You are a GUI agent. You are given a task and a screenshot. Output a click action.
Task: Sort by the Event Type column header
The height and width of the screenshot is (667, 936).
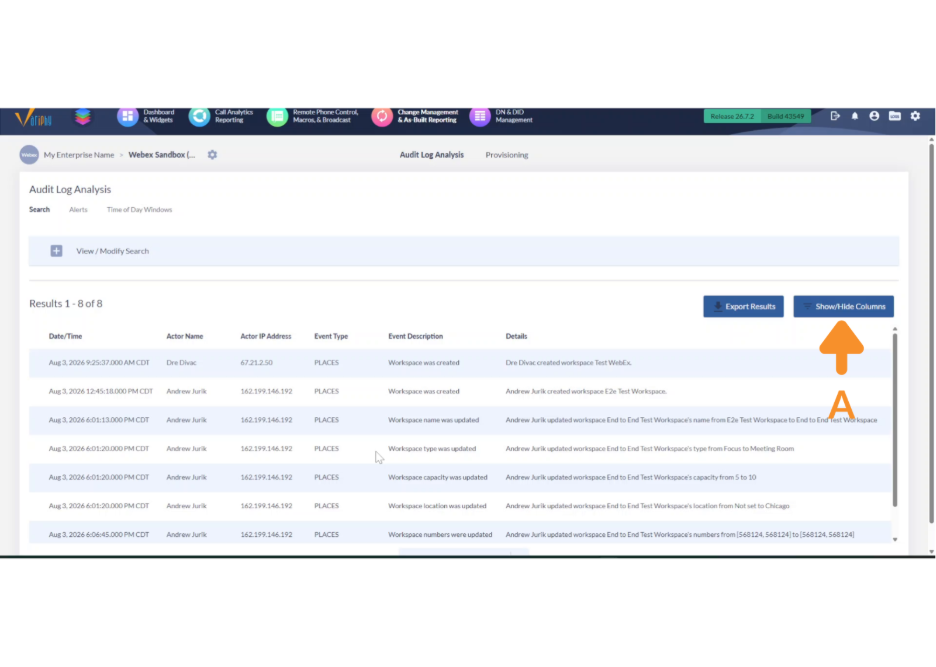331,336
